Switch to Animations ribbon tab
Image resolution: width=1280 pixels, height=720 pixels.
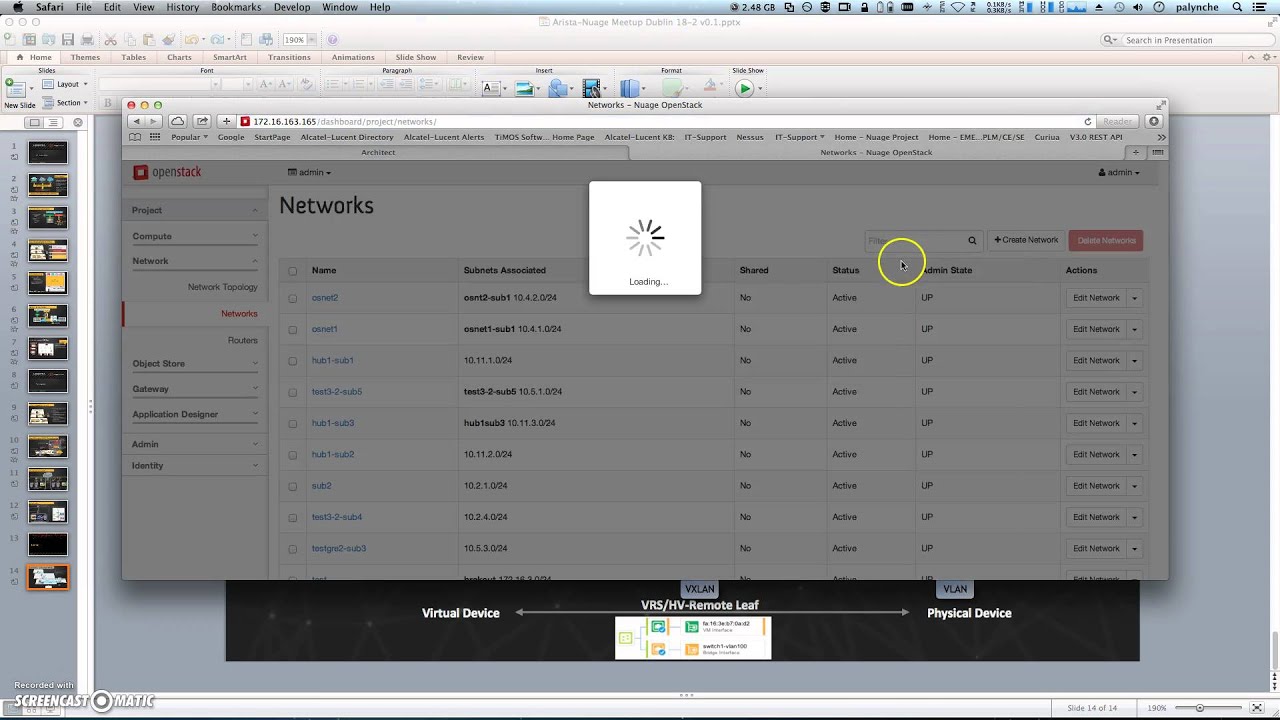click(353, 57)
